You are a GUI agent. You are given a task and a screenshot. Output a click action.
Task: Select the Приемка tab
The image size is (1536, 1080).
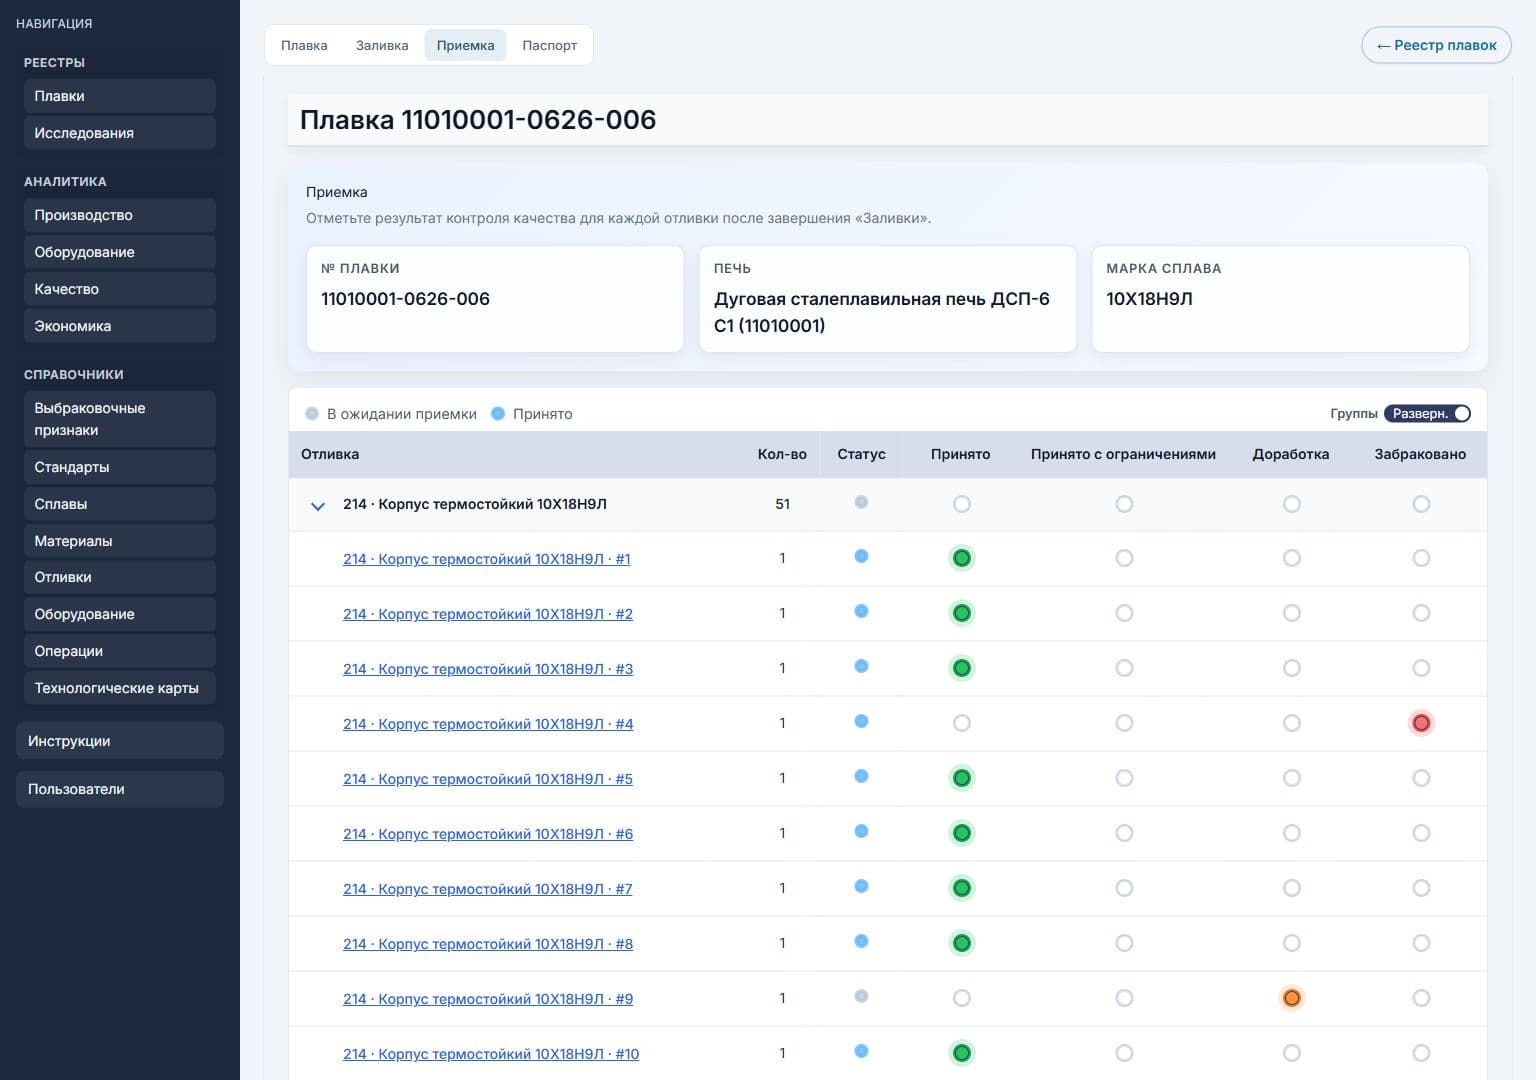click(465, 45)
